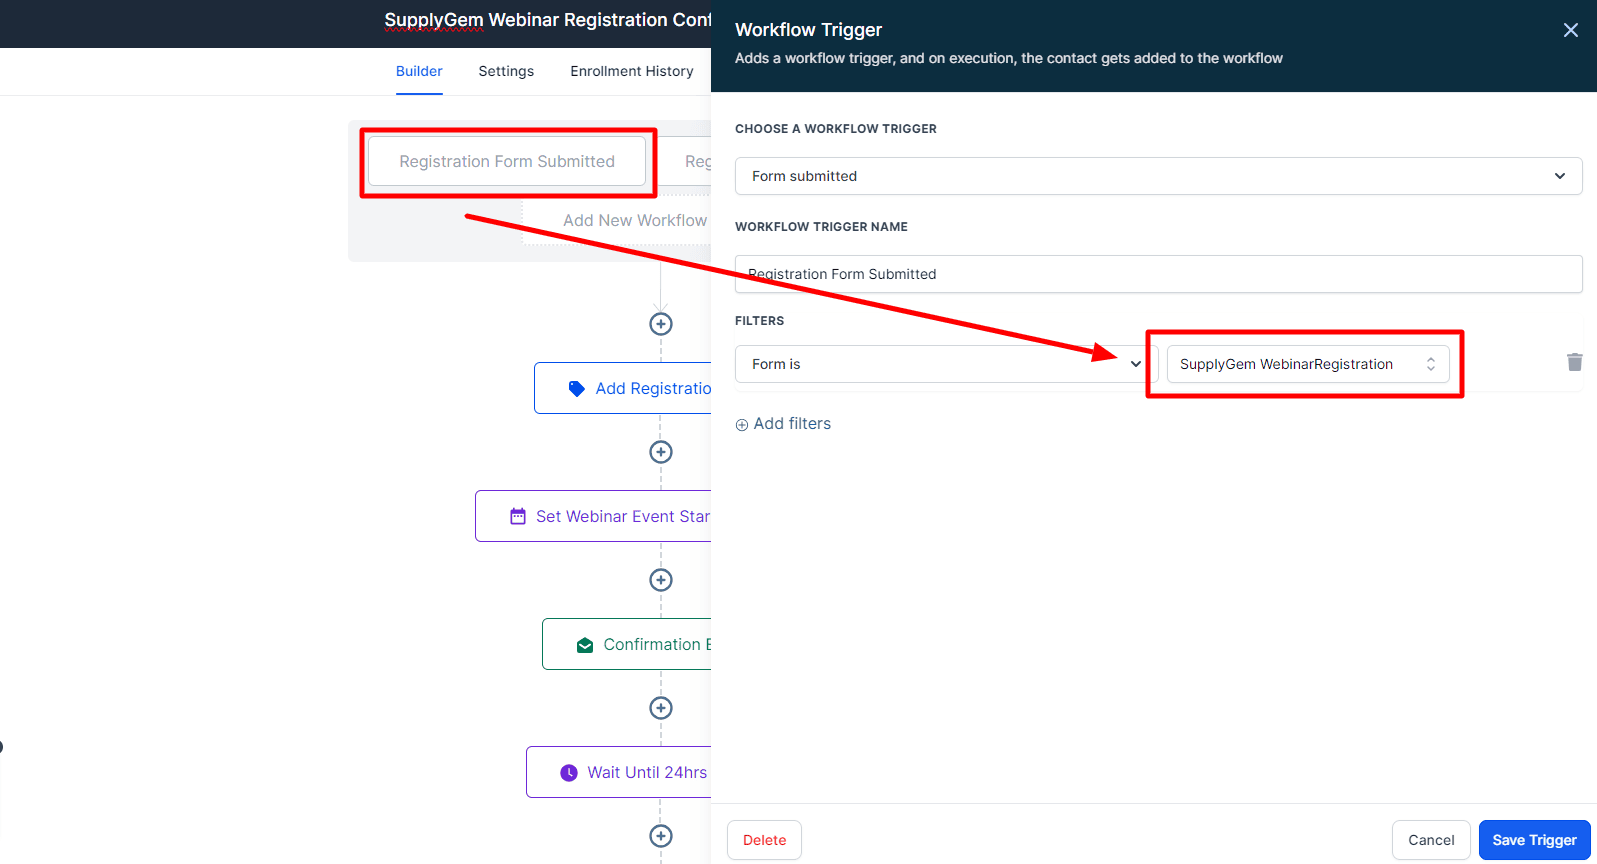Image resolution: width=1597 pixels, height=864 pixels.
Task: Close the Workflow Trigger panel
Action: click(1570, 30)
